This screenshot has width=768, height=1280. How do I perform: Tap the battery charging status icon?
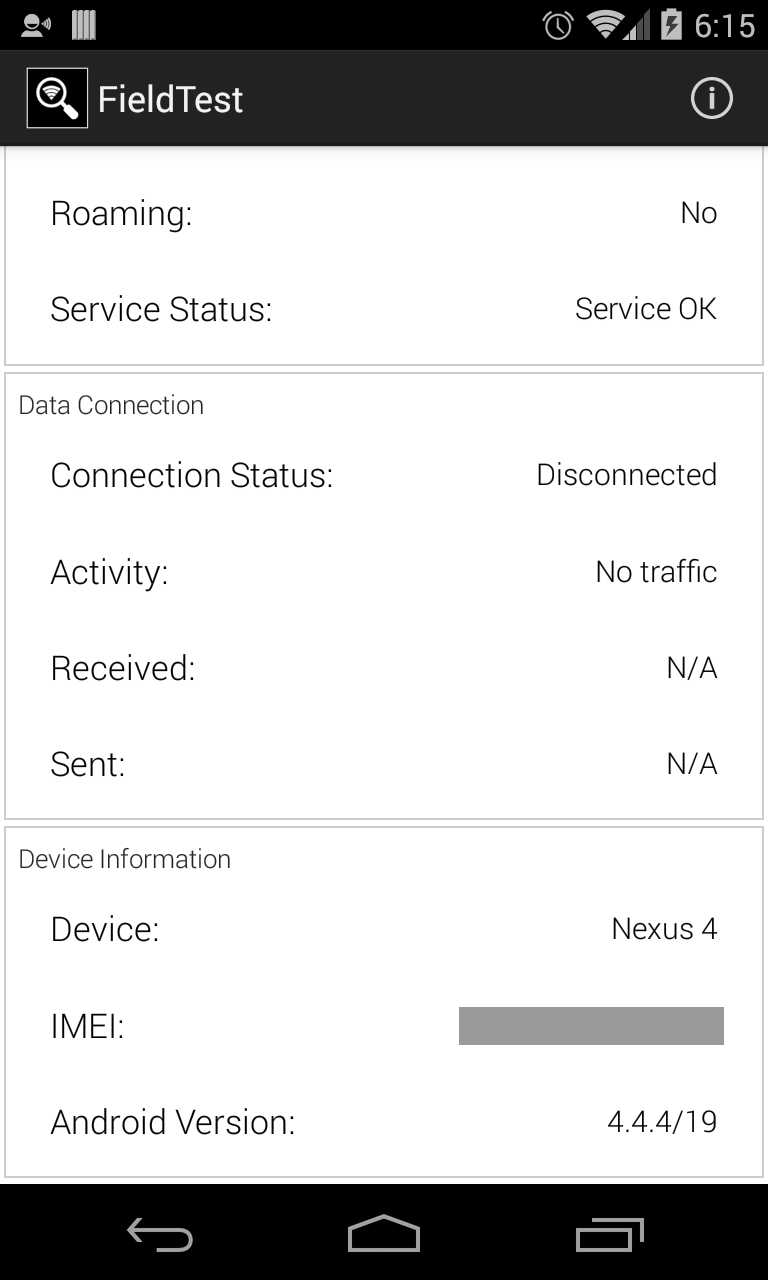click(671, 25)
